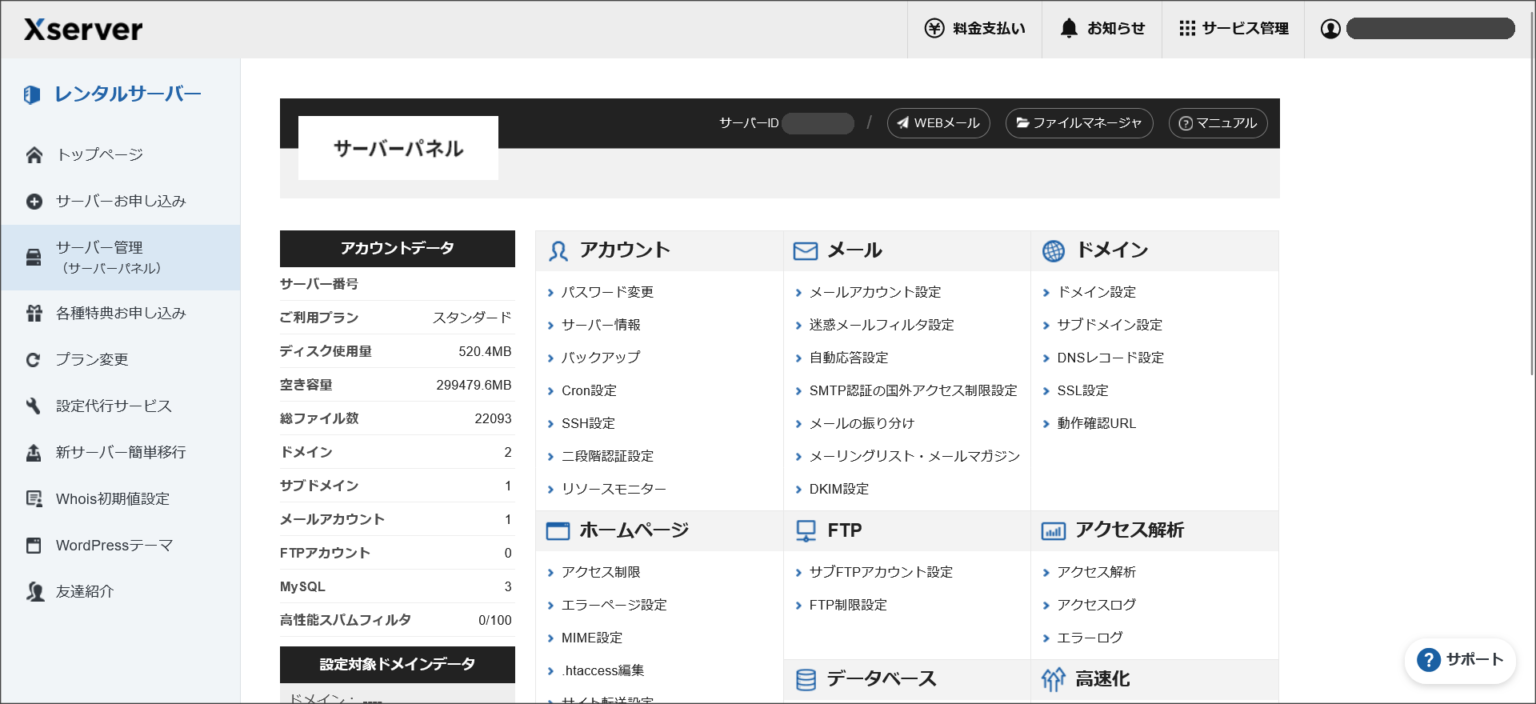Screen dimensions: 1536x704
Task: Go to トップページ in sidebar
Action: point(99,155)
